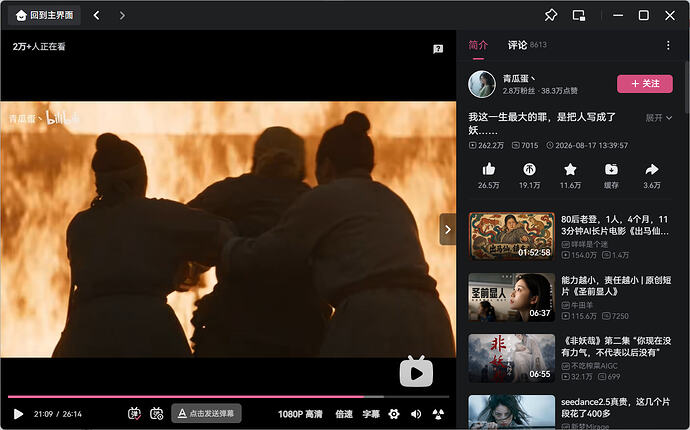The image size is (690, 430).
Task: Open player settings gear
Action: (x=394, y=414)
